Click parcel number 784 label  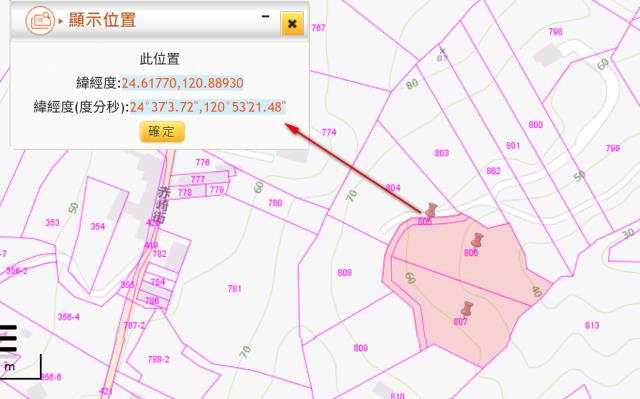point(158,282)
